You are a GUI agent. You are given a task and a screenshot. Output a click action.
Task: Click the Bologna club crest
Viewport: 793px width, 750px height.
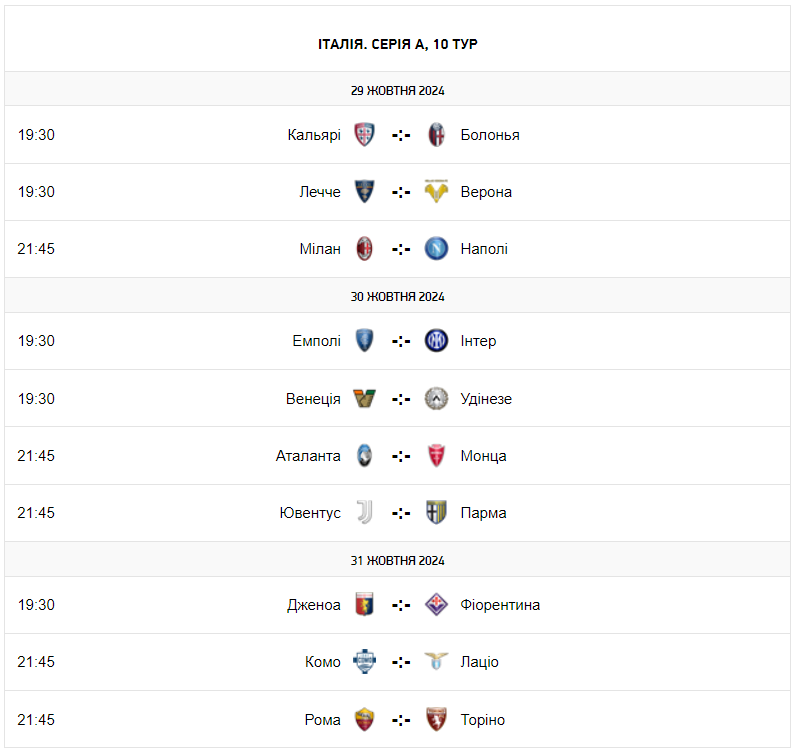tap(436, 135)
